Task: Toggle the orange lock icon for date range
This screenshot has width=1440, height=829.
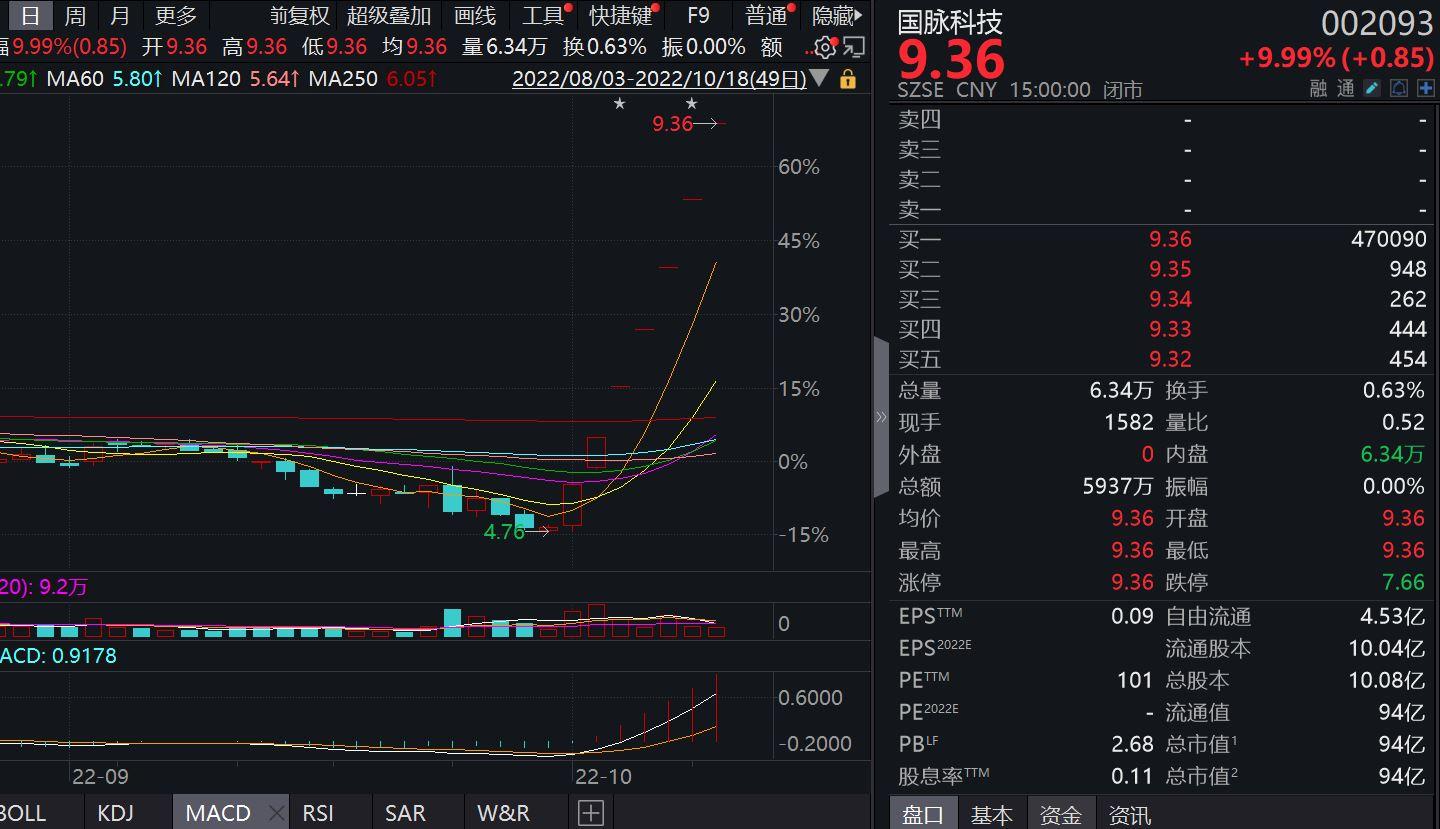Action: point(848,79)
